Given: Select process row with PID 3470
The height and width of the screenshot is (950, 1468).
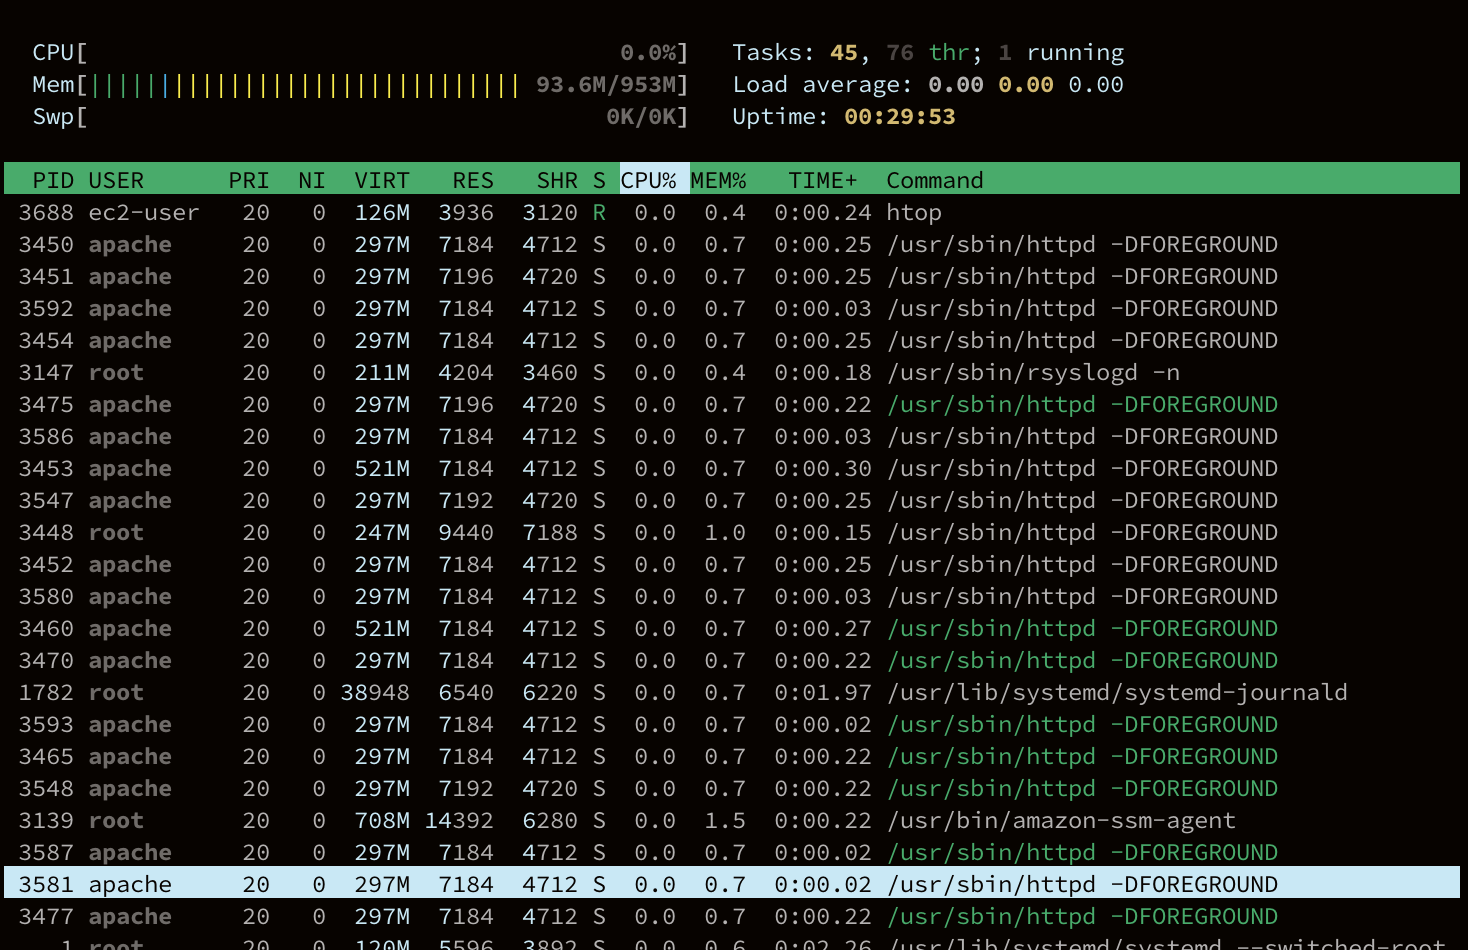Looking at the screenshot, I should point(732,660).
